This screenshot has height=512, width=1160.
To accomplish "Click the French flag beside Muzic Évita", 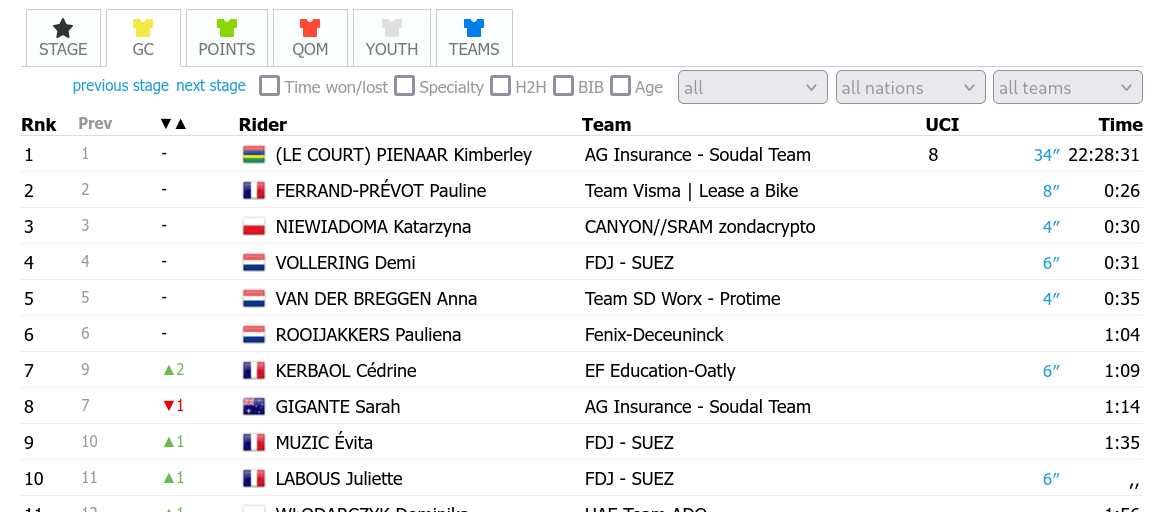I will coord(254,442).
